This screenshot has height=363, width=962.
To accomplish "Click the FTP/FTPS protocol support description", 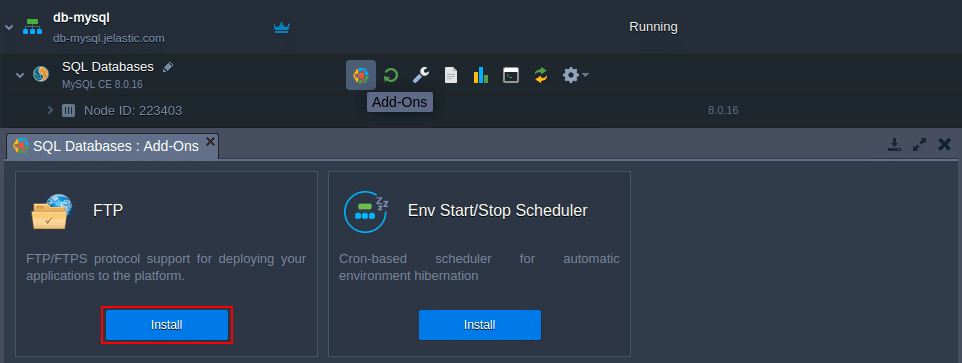I will [166, 267].
